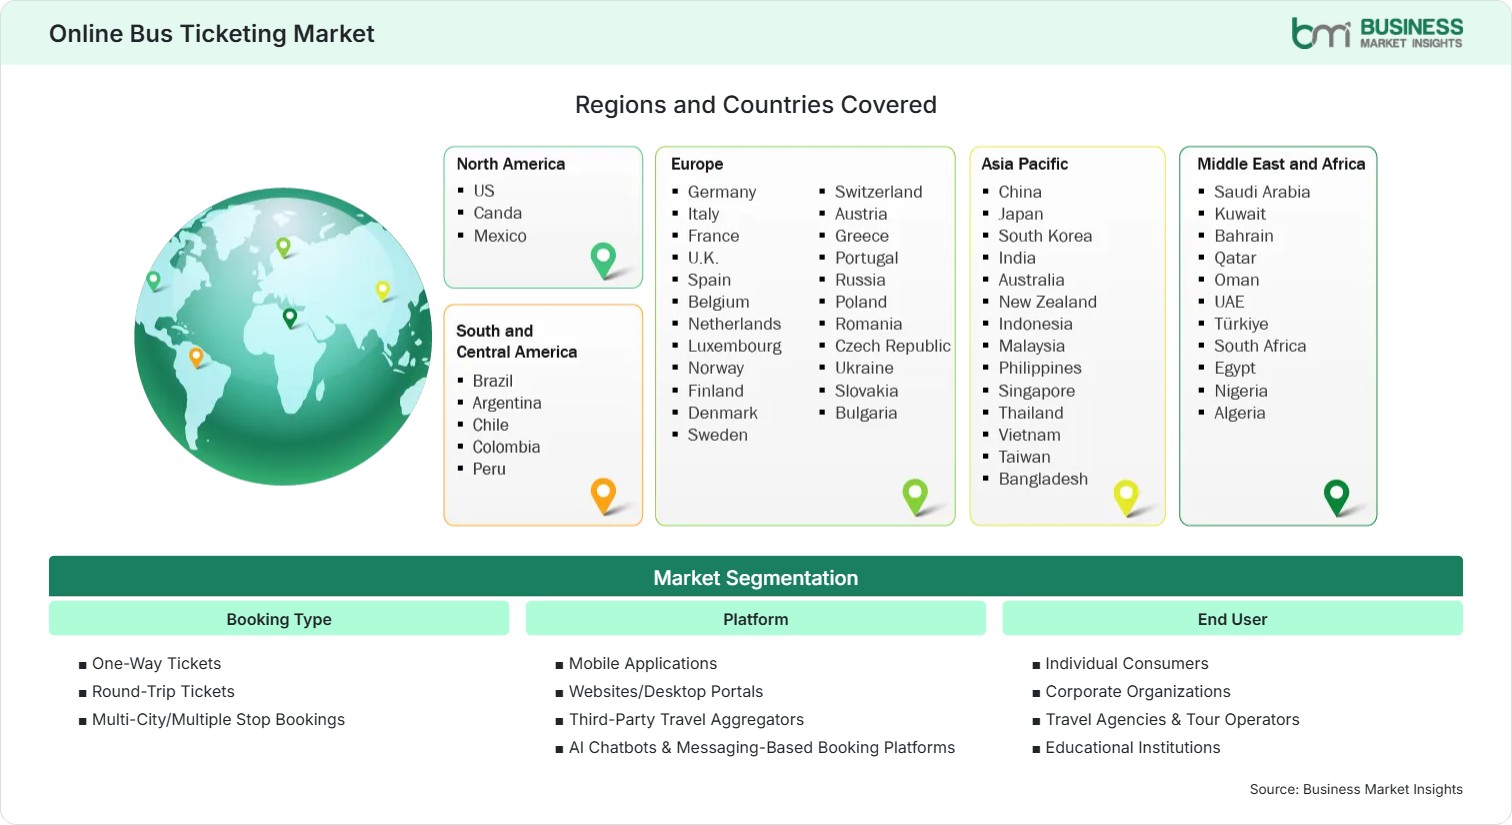Click 'Educational Institutions' under End User
1512x825 pixels.
1133,748
